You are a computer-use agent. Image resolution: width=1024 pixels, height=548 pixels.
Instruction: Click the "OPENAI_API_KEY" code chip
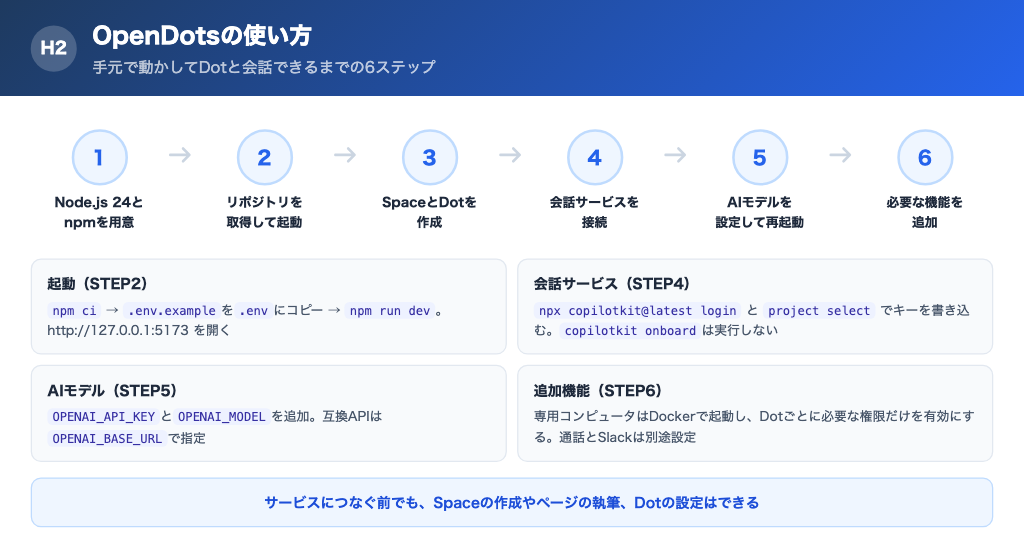(103, 417)
